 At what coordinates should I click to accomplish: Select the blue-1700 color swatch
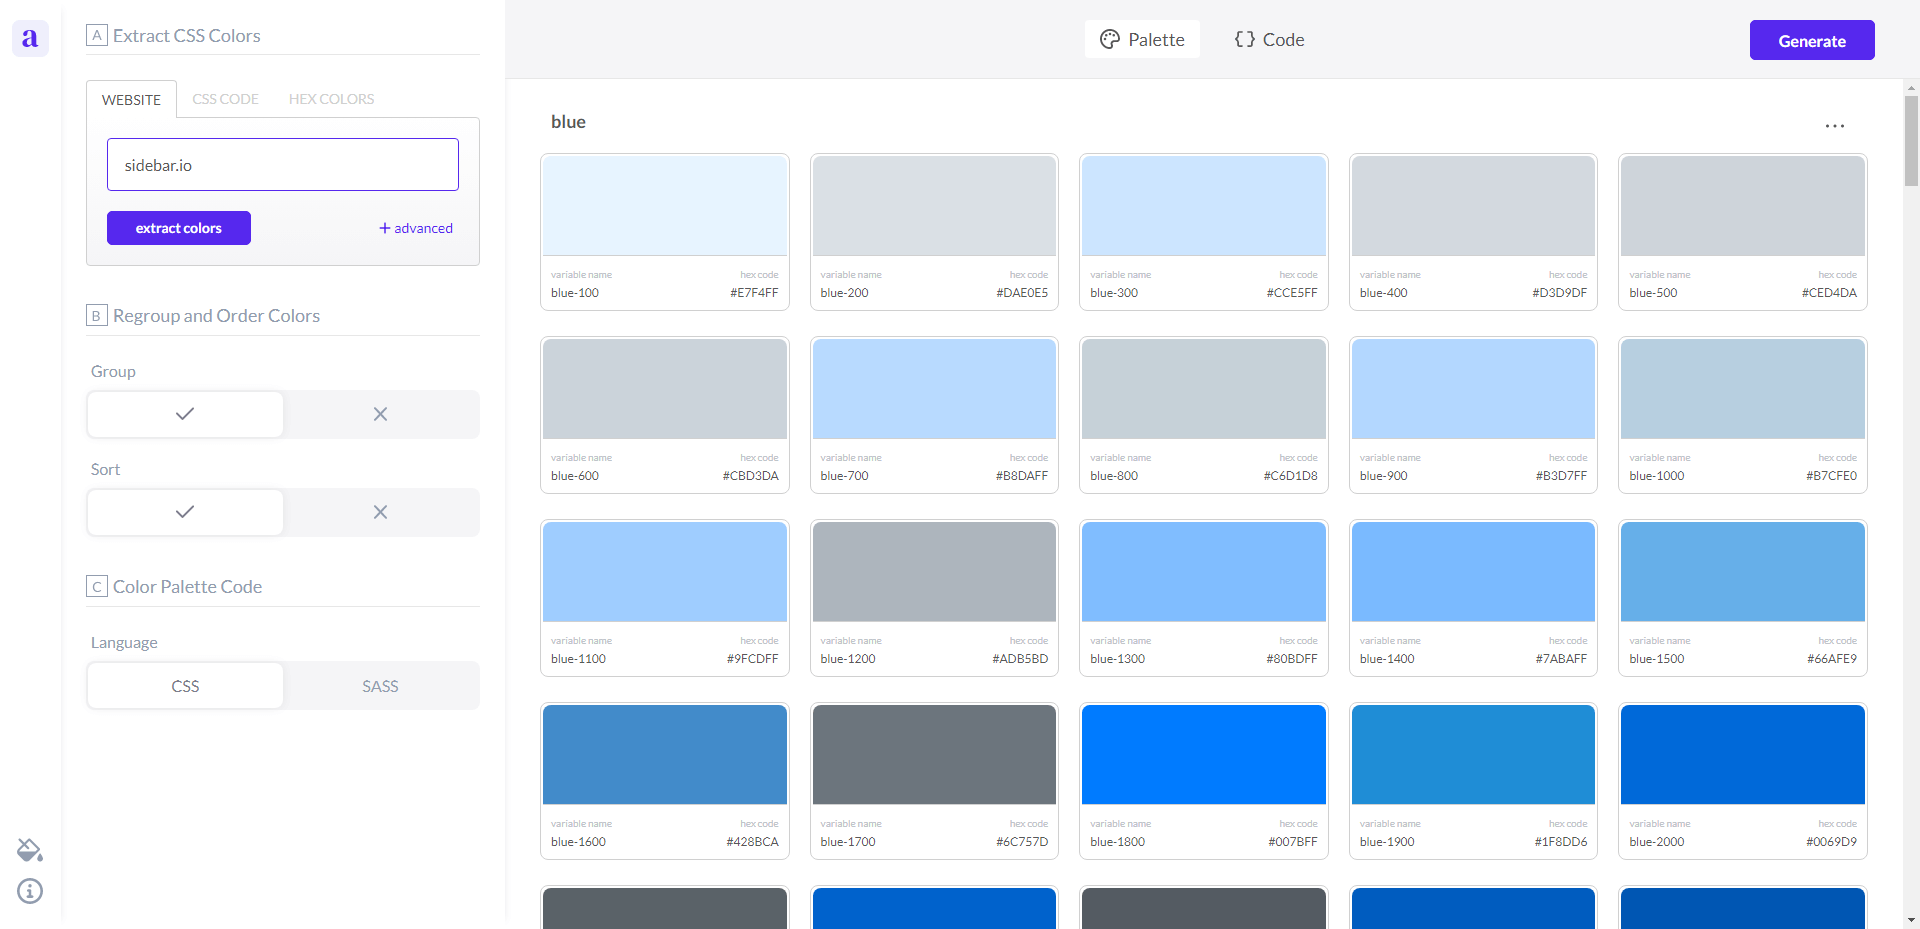[934, 755]
